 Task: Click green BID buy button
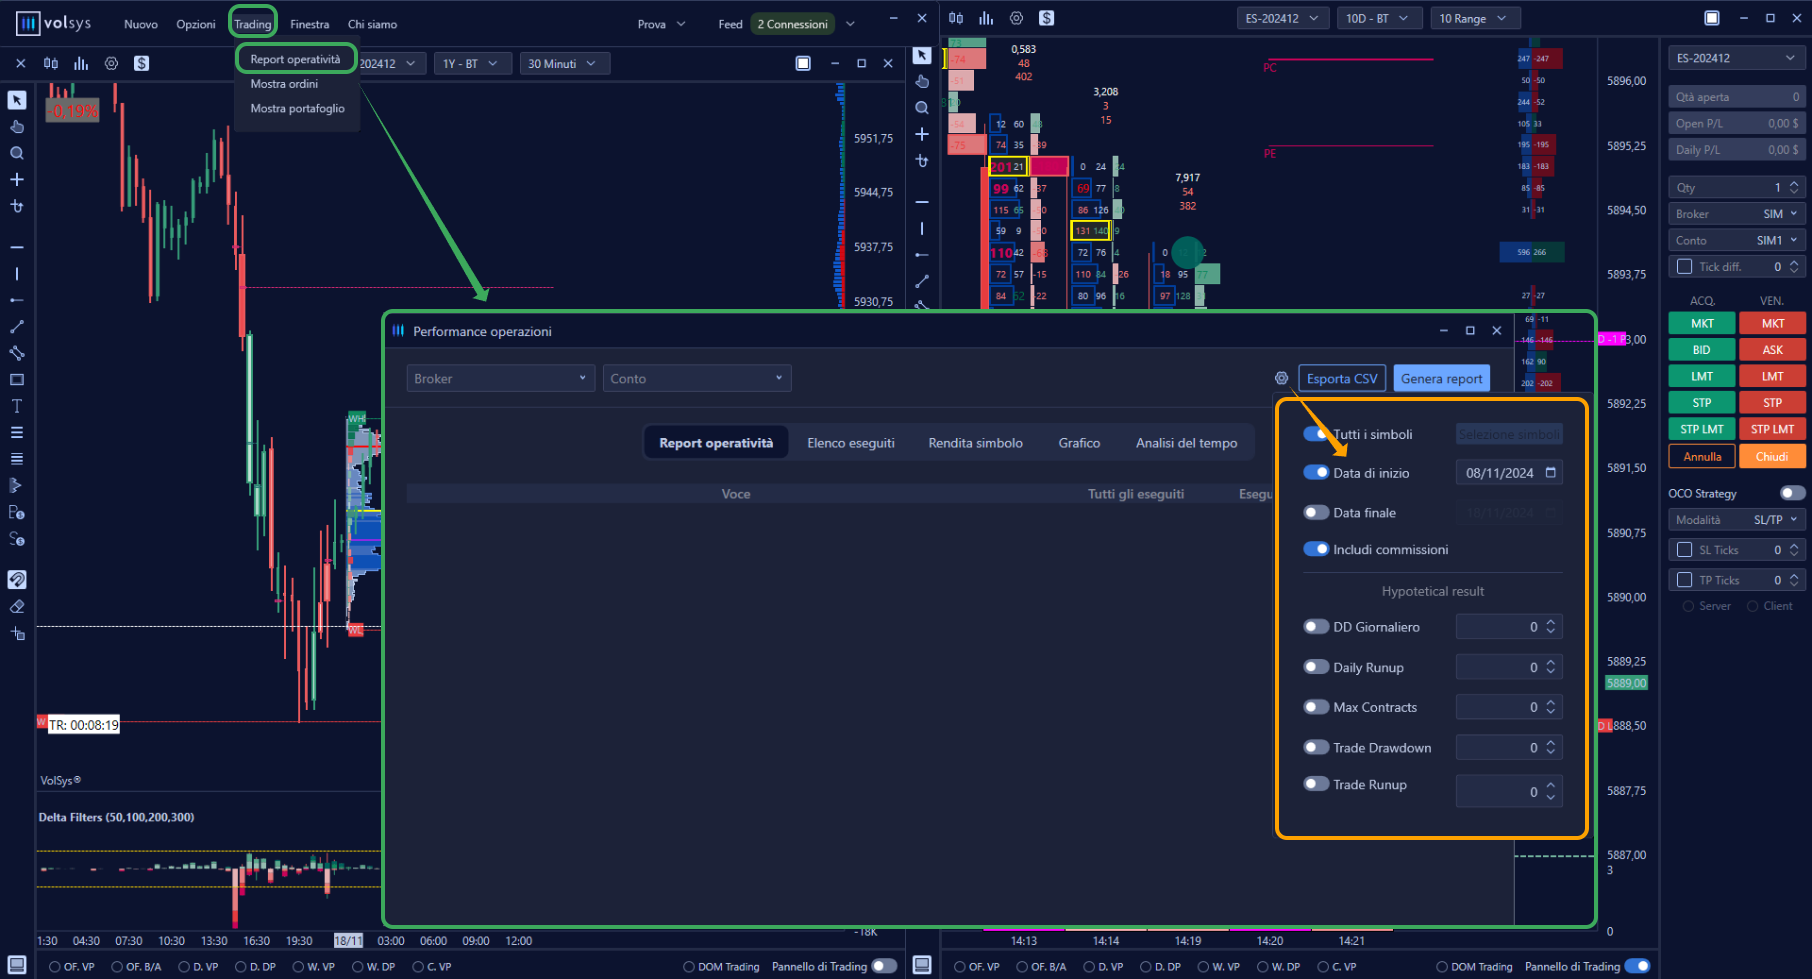(x=1702, y=350)
